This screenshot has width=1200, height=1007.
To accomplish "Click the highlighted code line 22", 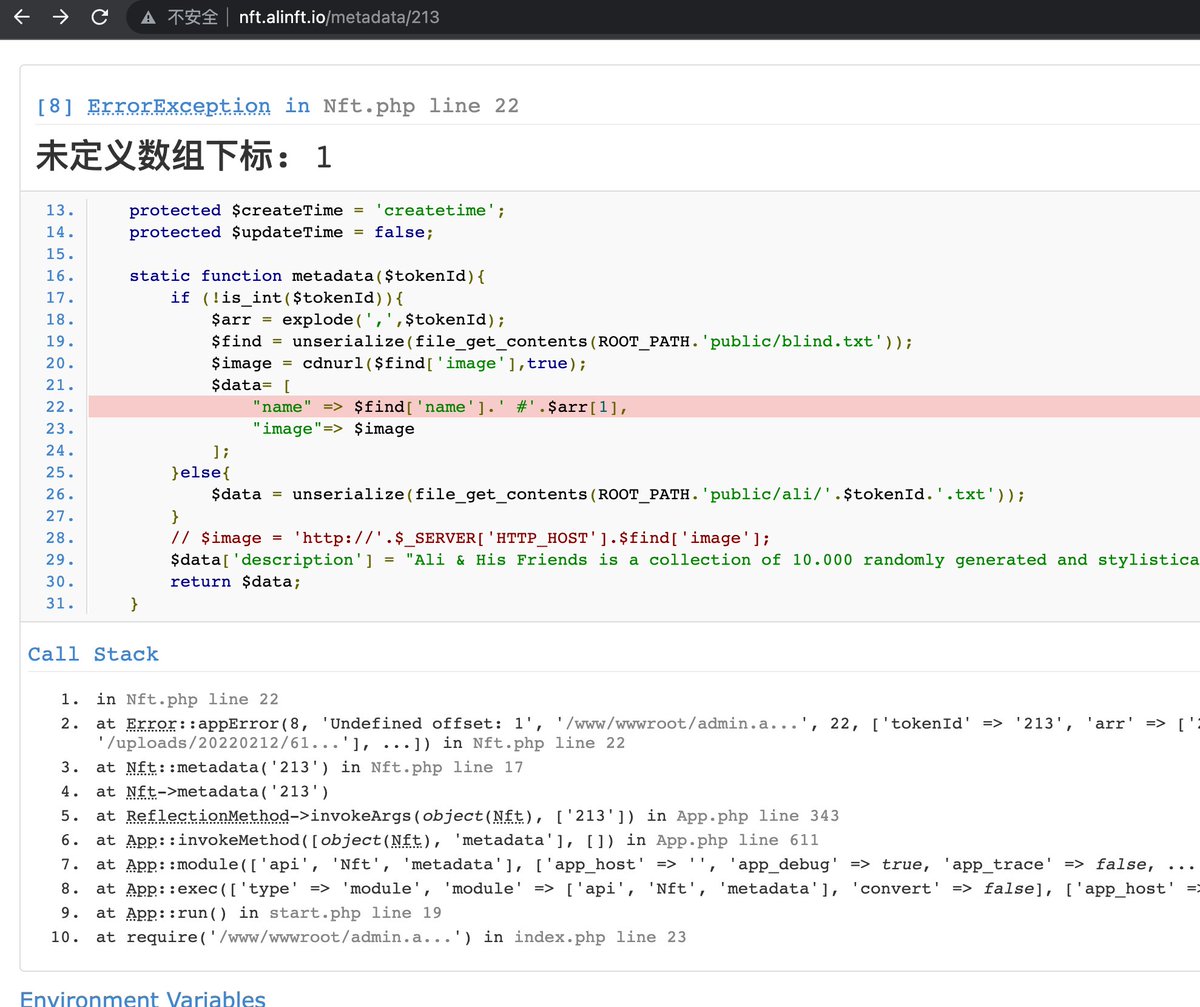I will [x=644, y=406].
